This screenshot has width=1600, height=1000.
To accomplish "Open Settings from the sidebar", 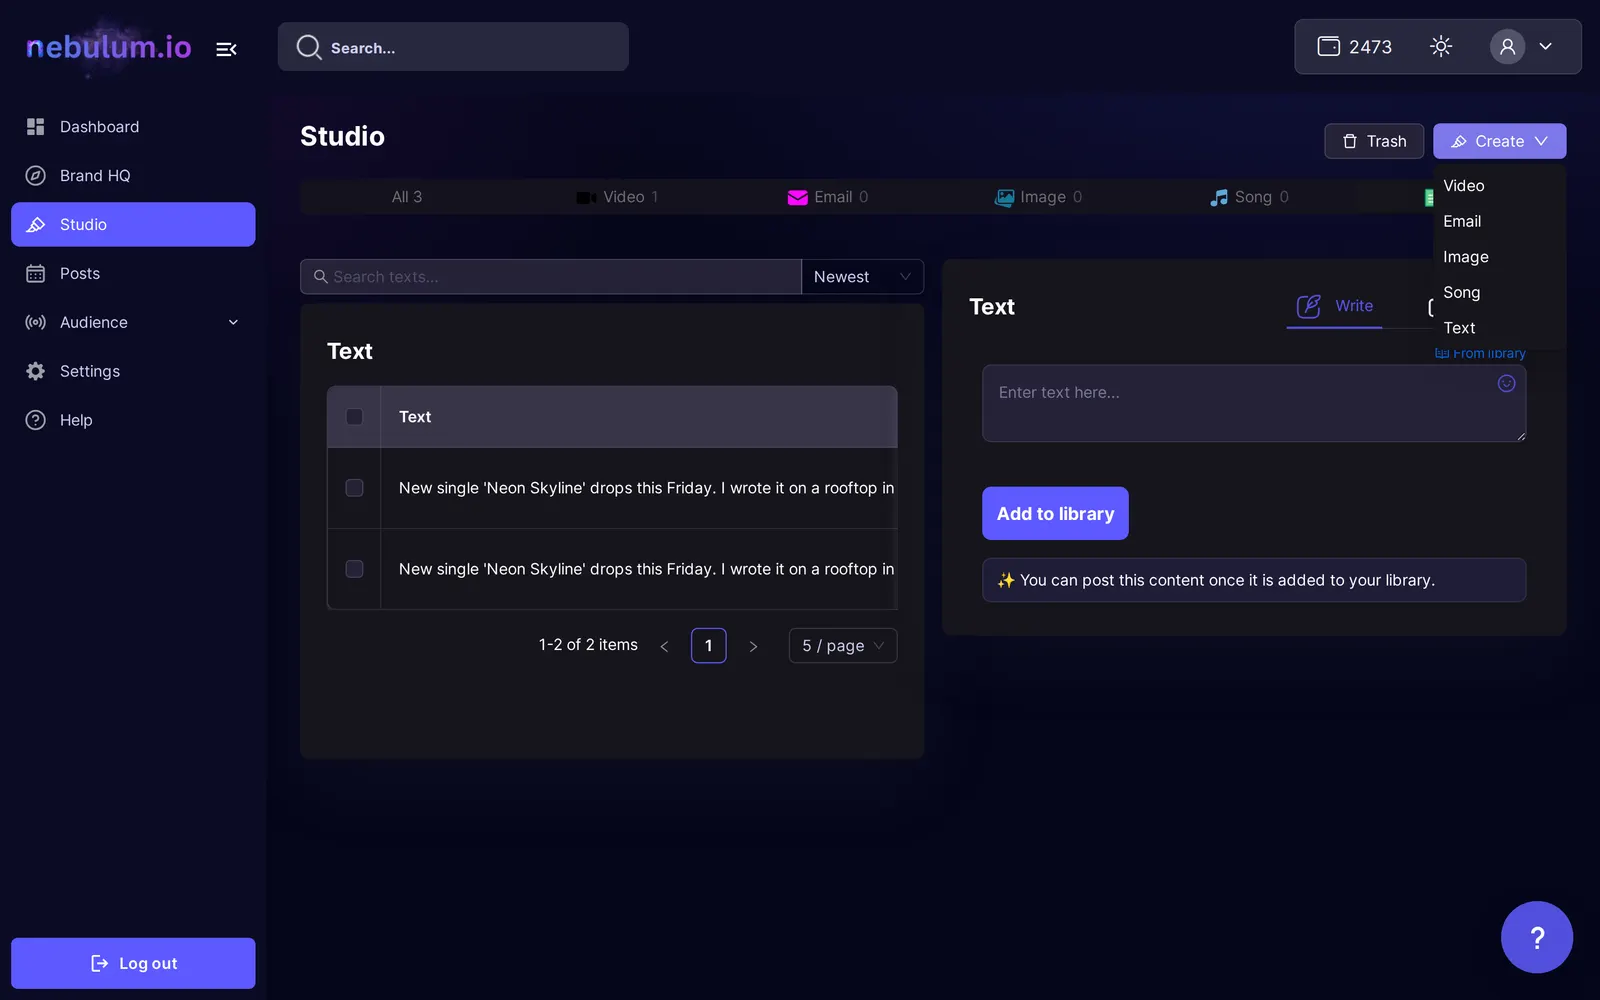I will point(133,371).
